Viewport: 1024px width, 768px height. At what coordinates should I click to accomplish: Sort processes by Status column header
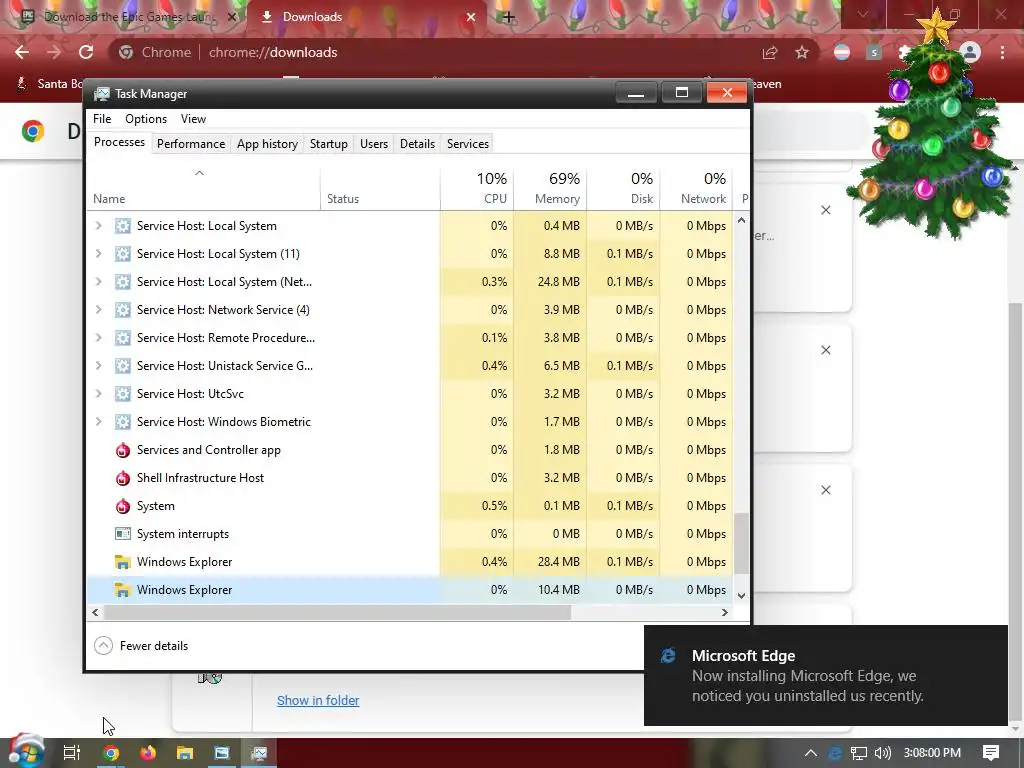coord(380,188)
